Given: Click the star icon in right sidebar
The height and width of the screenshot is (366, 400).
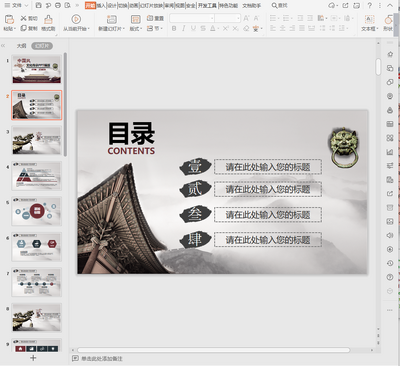Looking at the screenshot, I should coord(390,54).
